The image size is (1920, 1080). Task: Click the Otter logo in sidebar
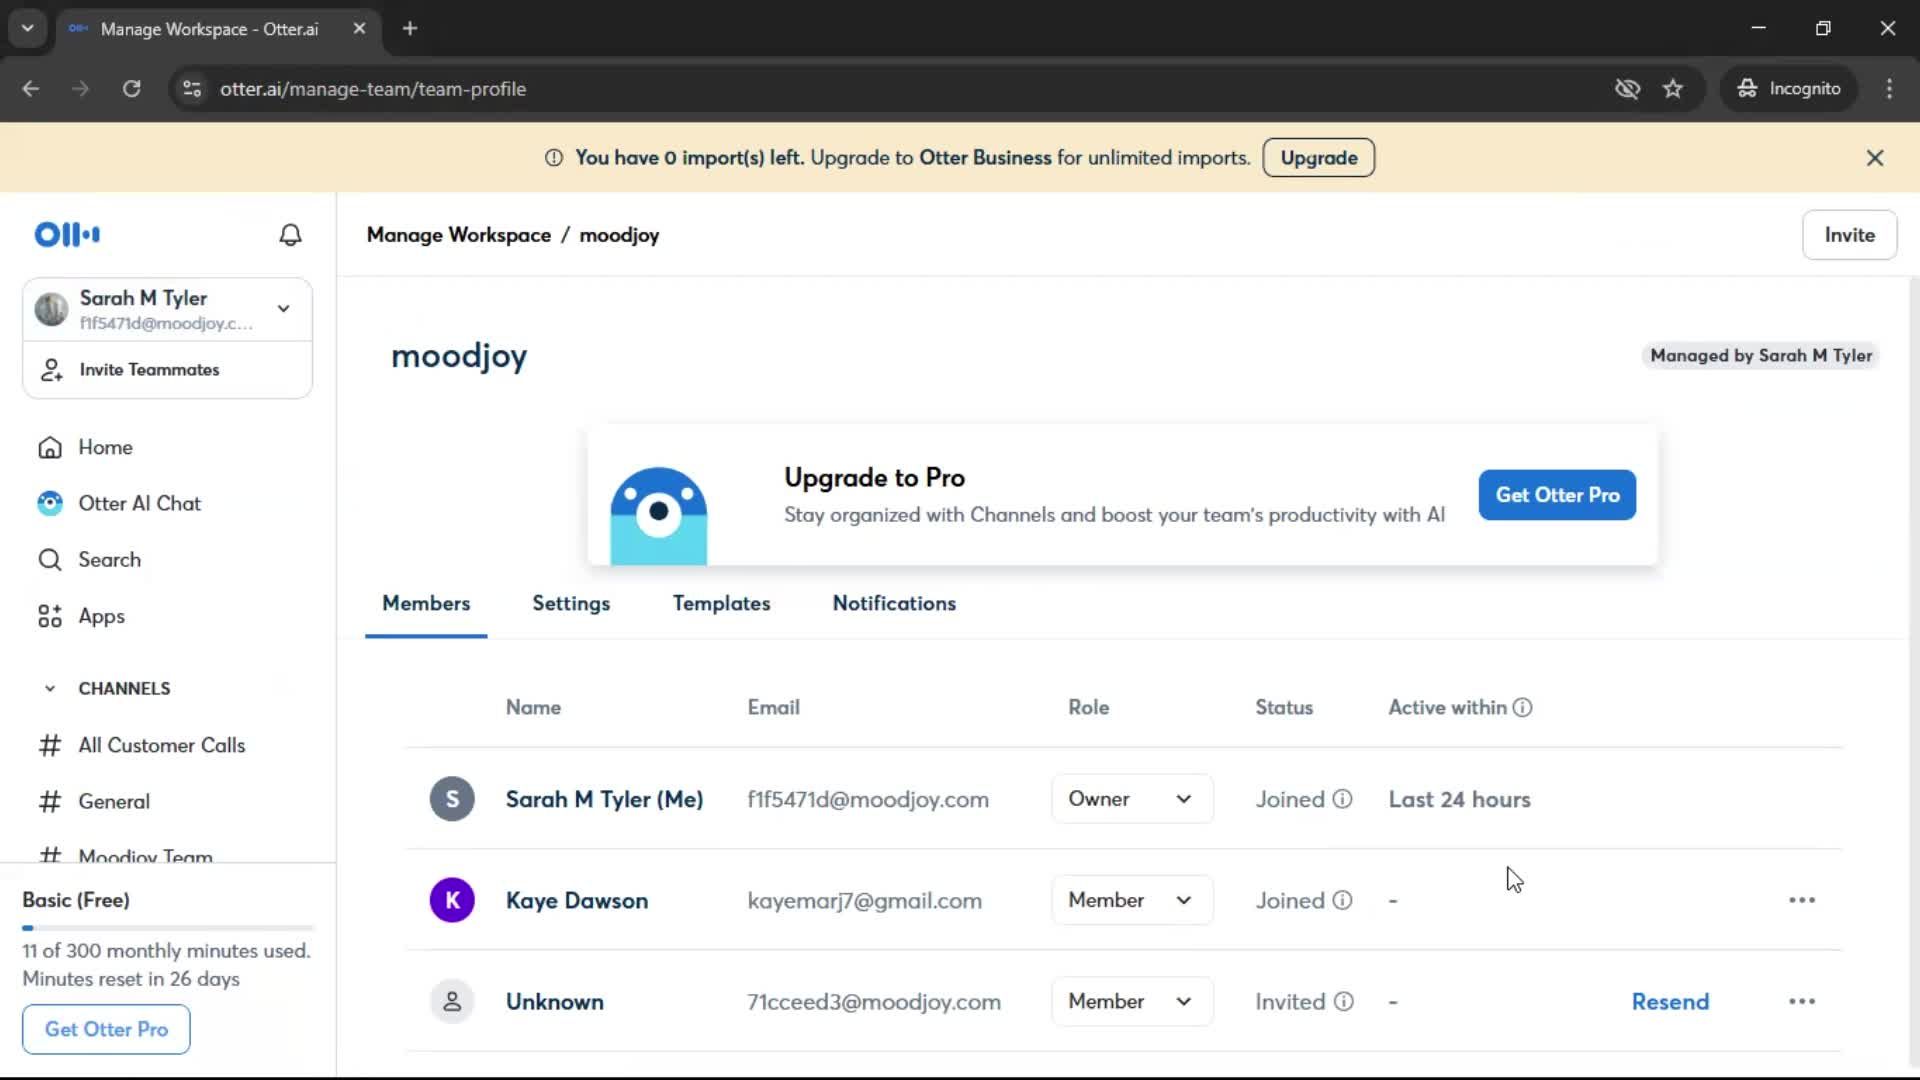(67, 235)
